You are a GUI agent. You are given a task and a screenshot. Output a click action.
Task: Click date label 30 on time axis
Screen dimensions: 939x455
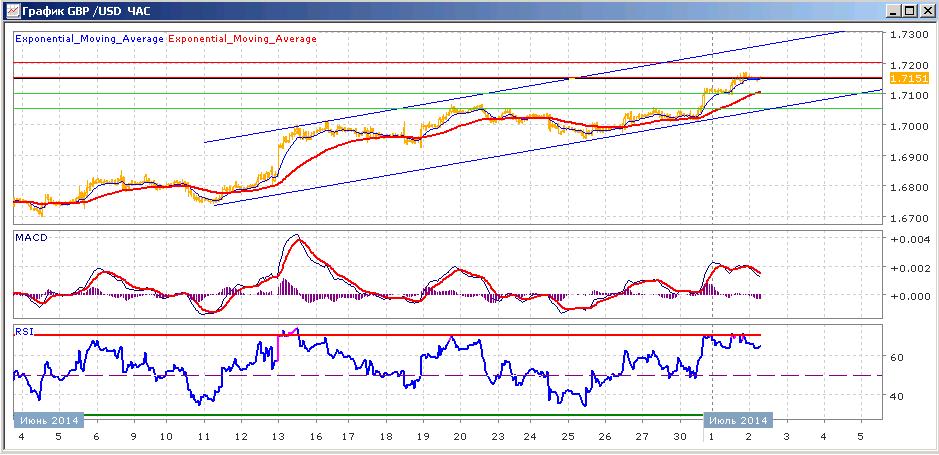coord(678,436)
